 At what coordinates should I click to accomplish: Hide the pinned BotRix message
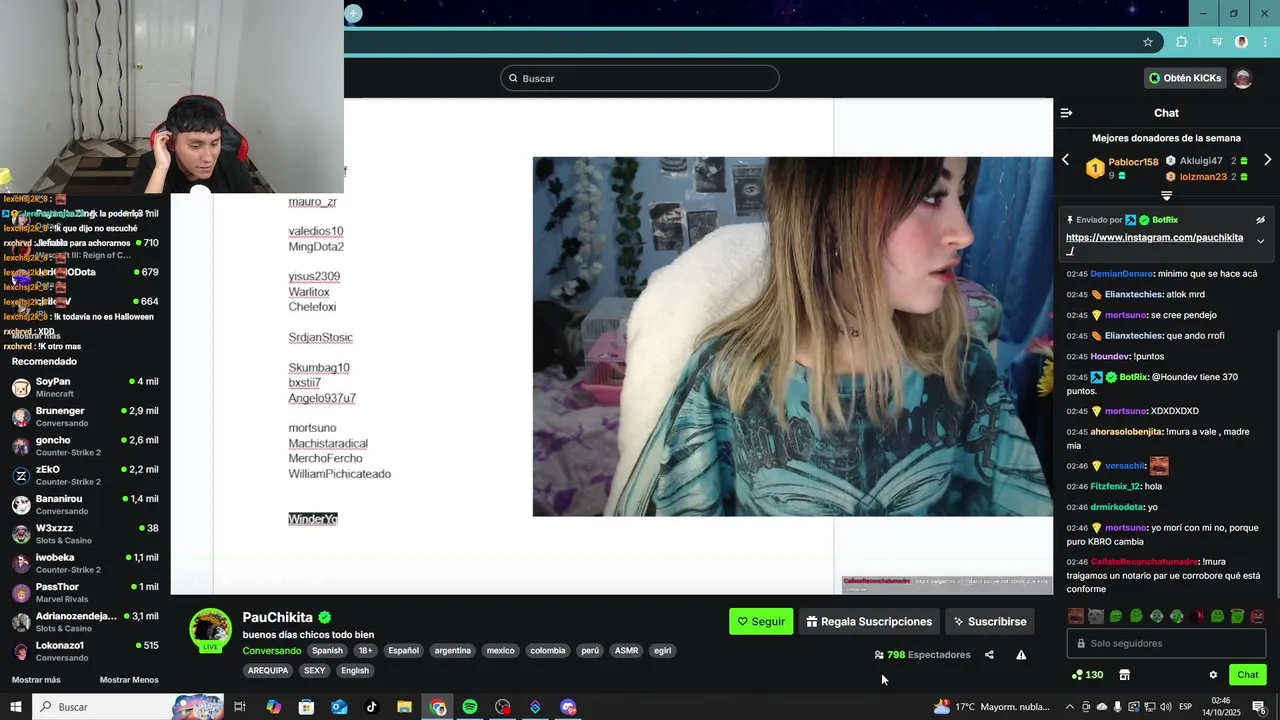tap(1261, 220)
